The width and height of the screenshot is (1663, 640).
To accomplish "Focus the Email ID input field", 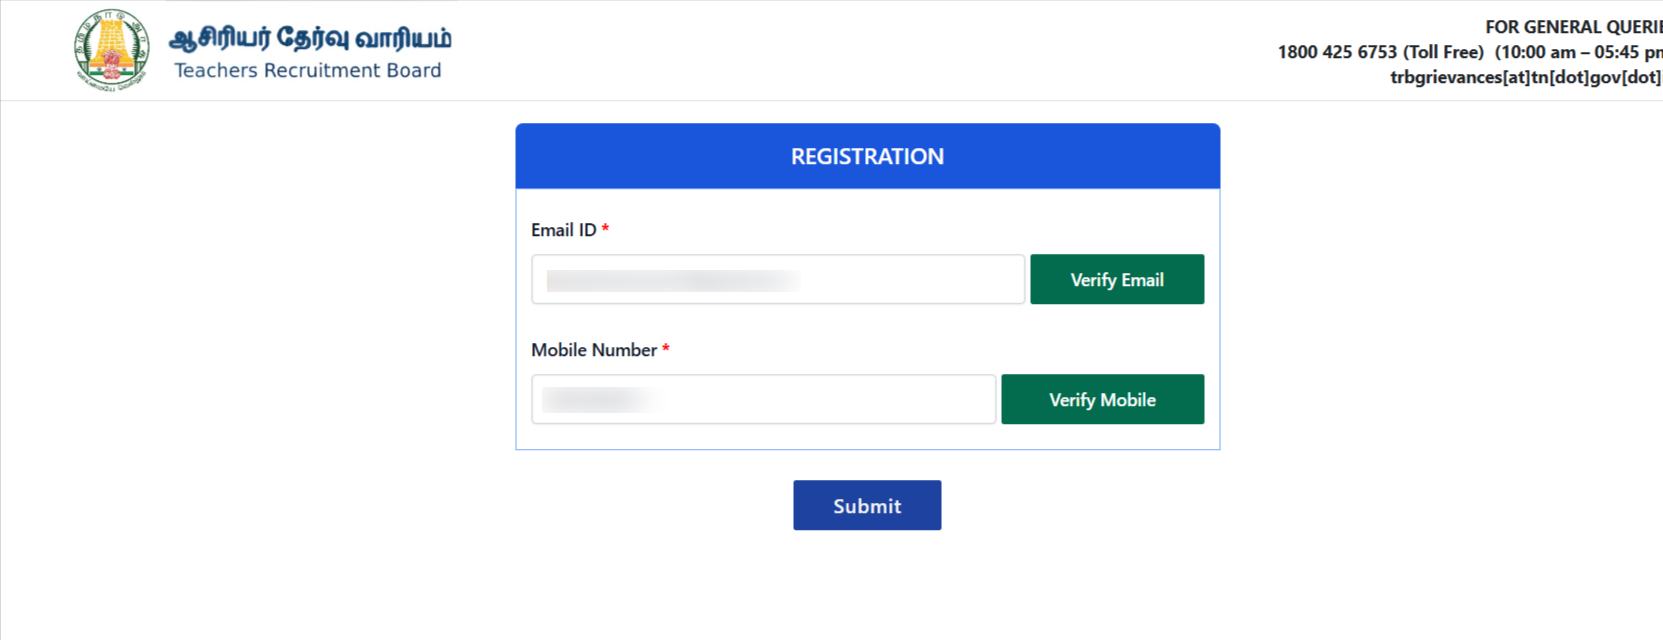I will pos(910,280).
